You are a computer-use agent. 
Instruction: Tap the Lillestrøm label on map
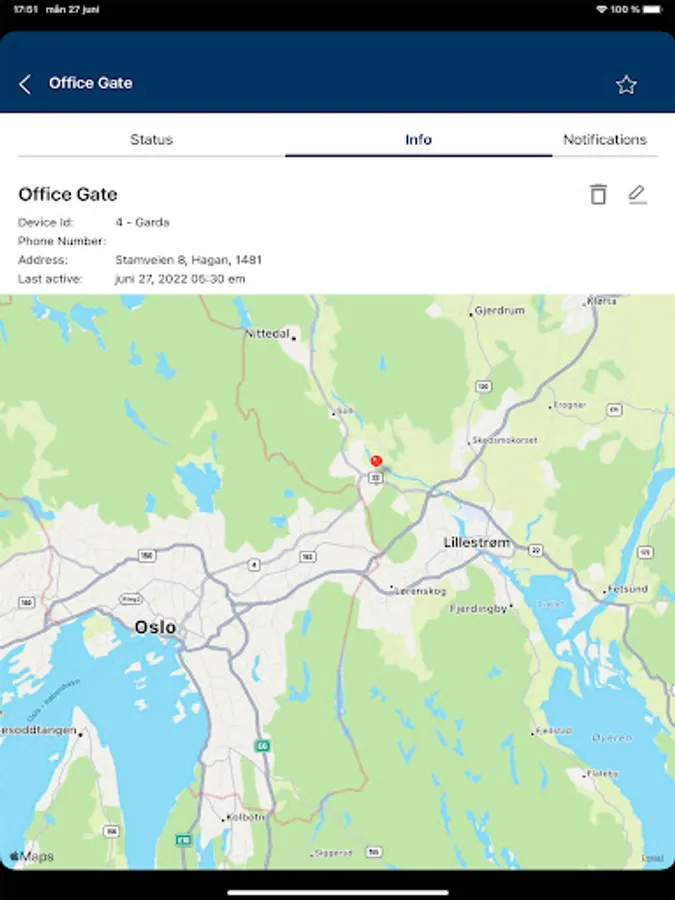476,542
